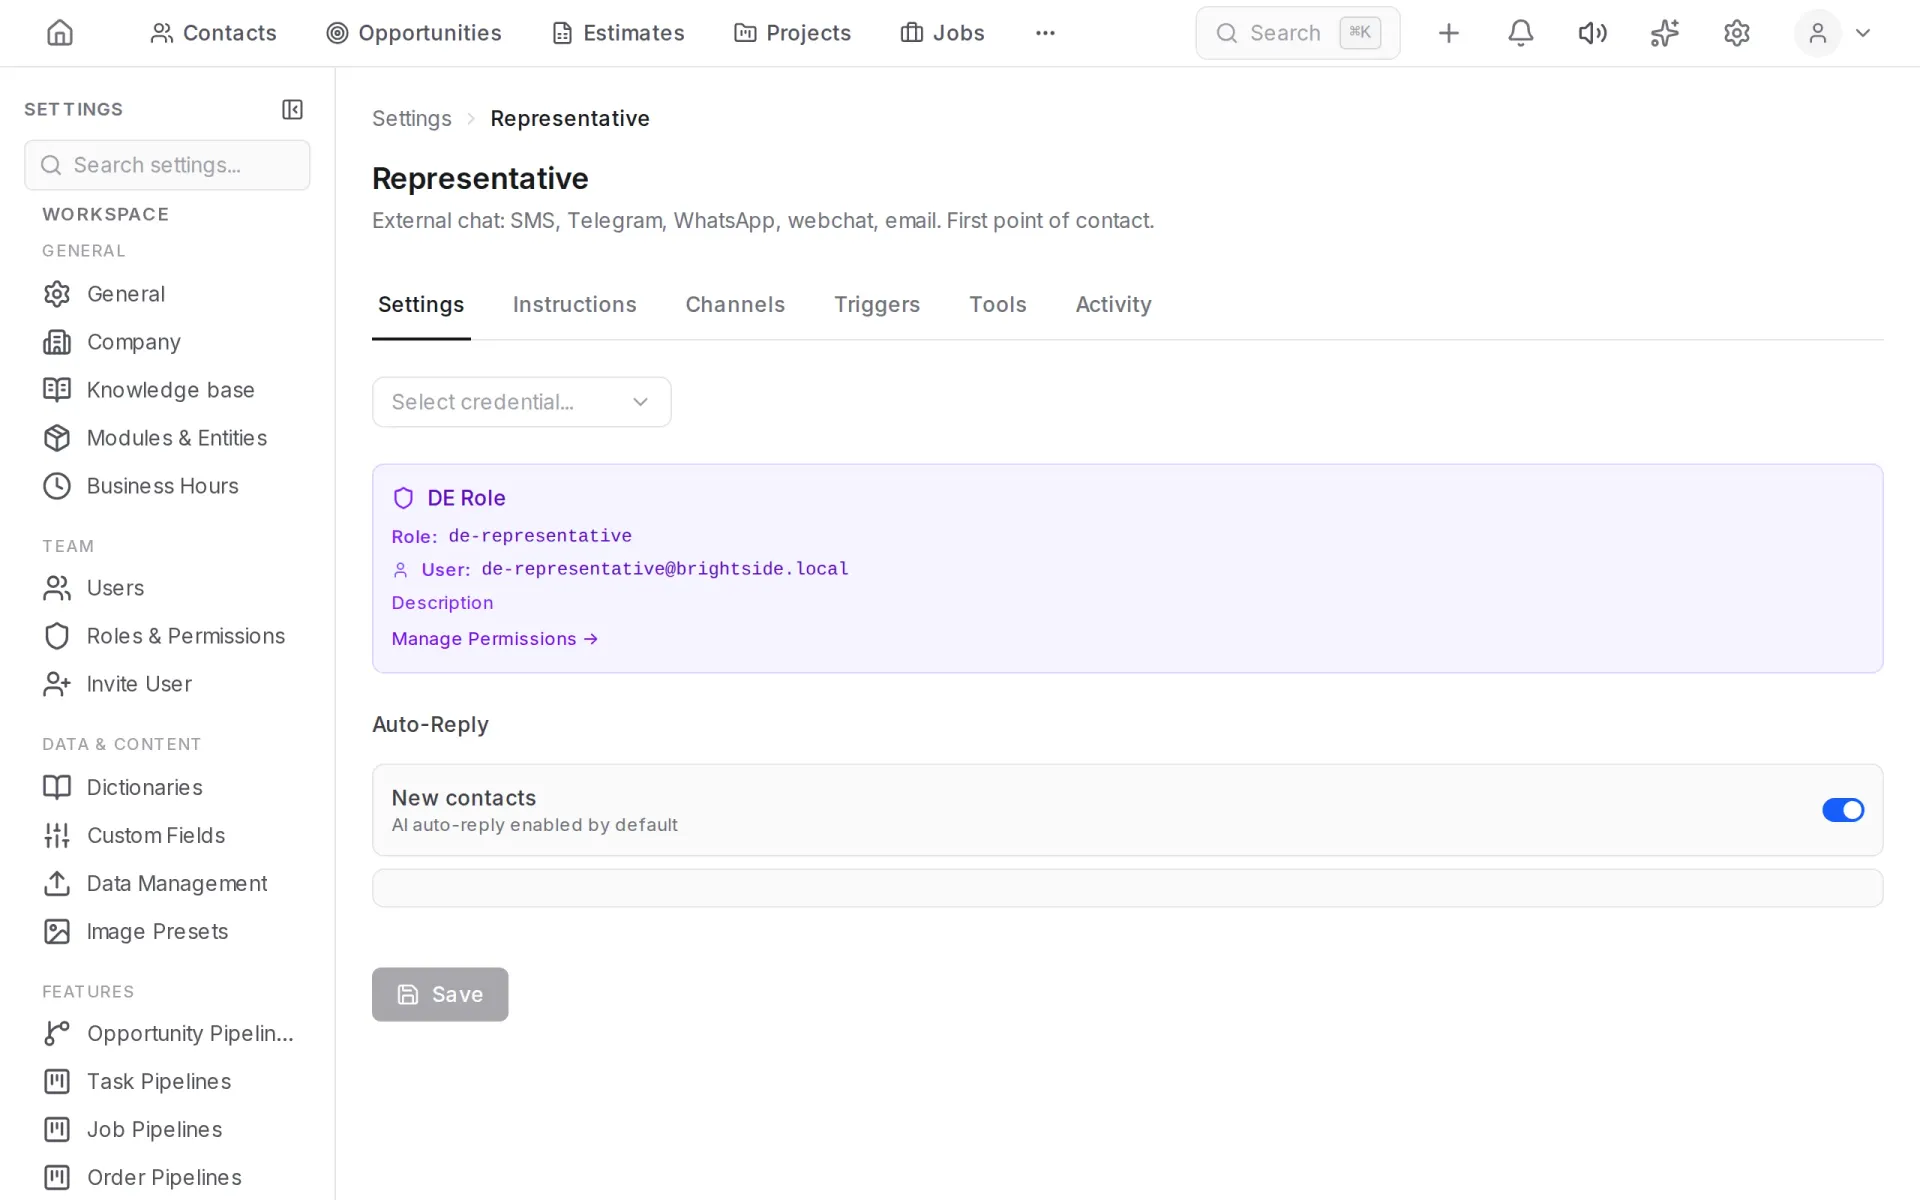Click the Data Management upload icon
The width and height of the screenshot is (1920, 1200).
tap(57, 883)
